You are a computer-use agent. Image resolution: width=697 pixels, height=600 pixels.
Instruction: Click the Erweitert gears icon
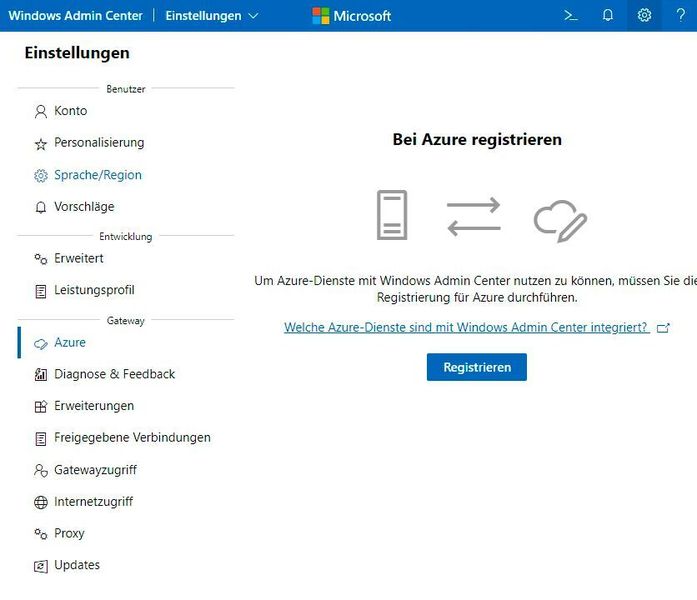click(40, 259)
